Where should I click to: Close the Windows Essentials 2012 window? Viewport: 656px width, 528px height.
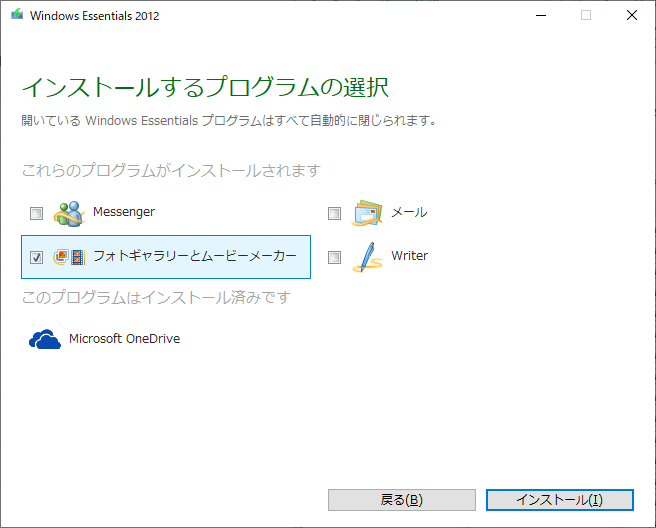coord(632,15)
